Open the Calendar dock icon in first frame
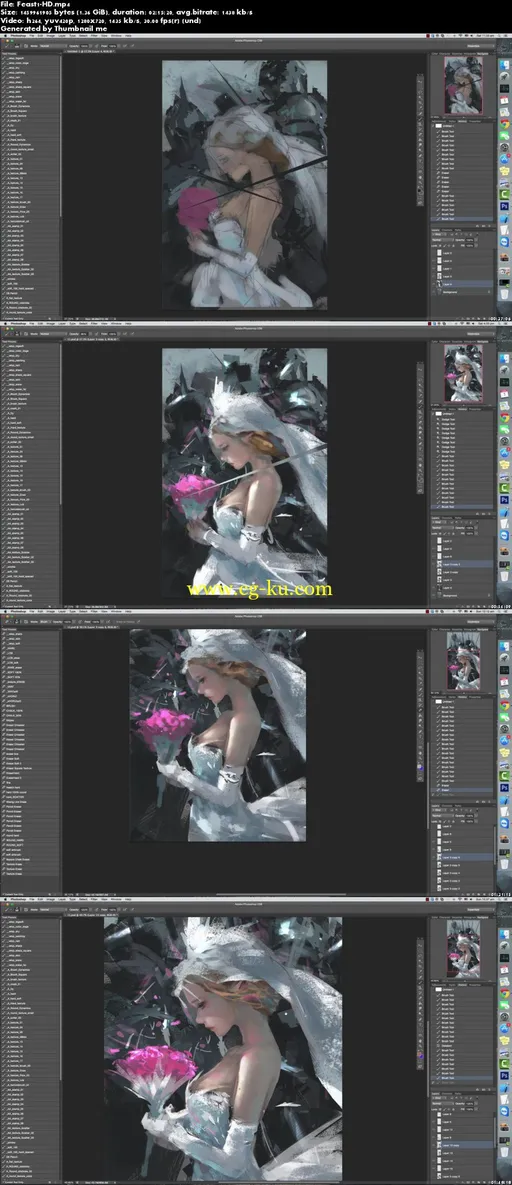512x1185 pixels. (x=504, y=100)
